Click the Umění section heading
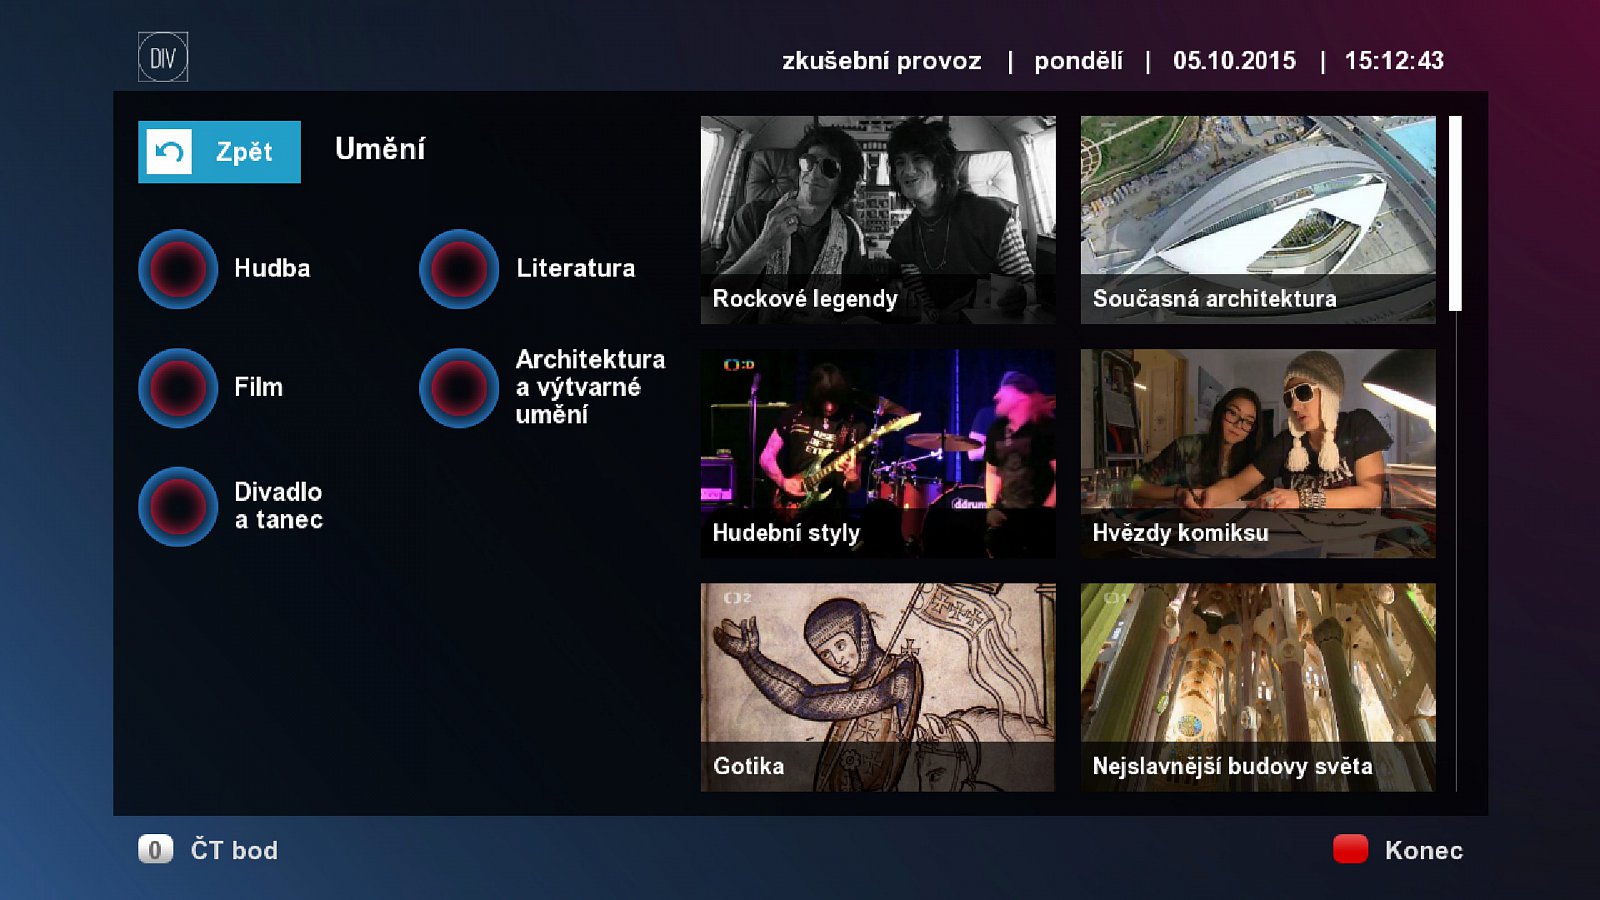1600x900 pixels. point(380,150)
